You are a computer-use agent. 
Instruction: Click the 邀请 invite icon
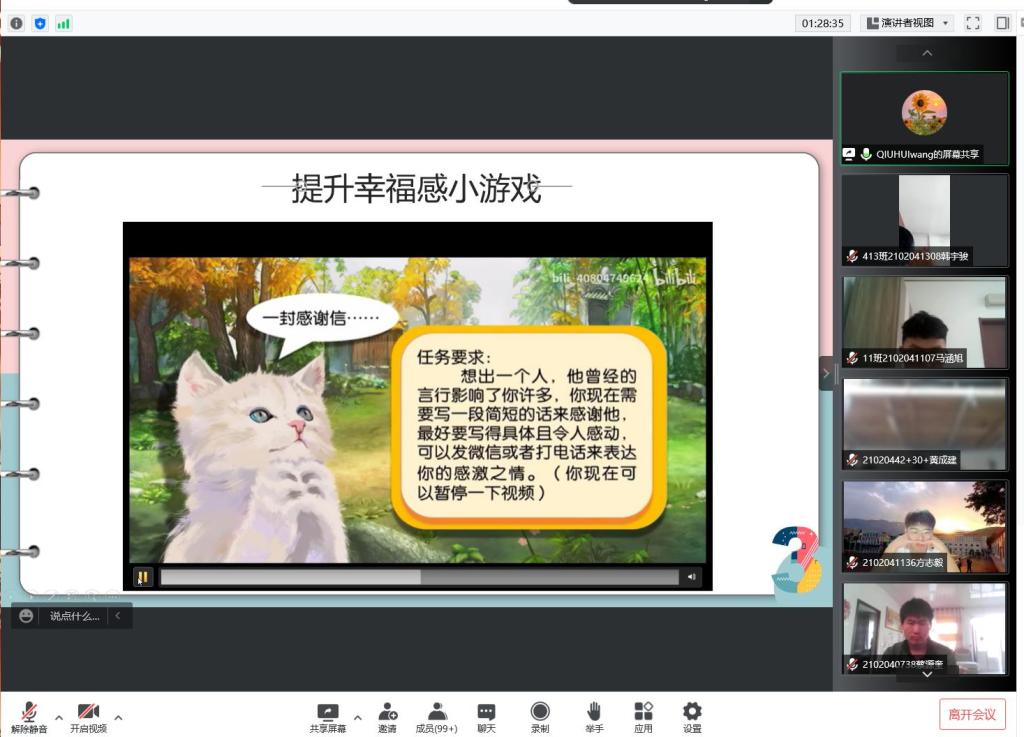pos(387,716)
